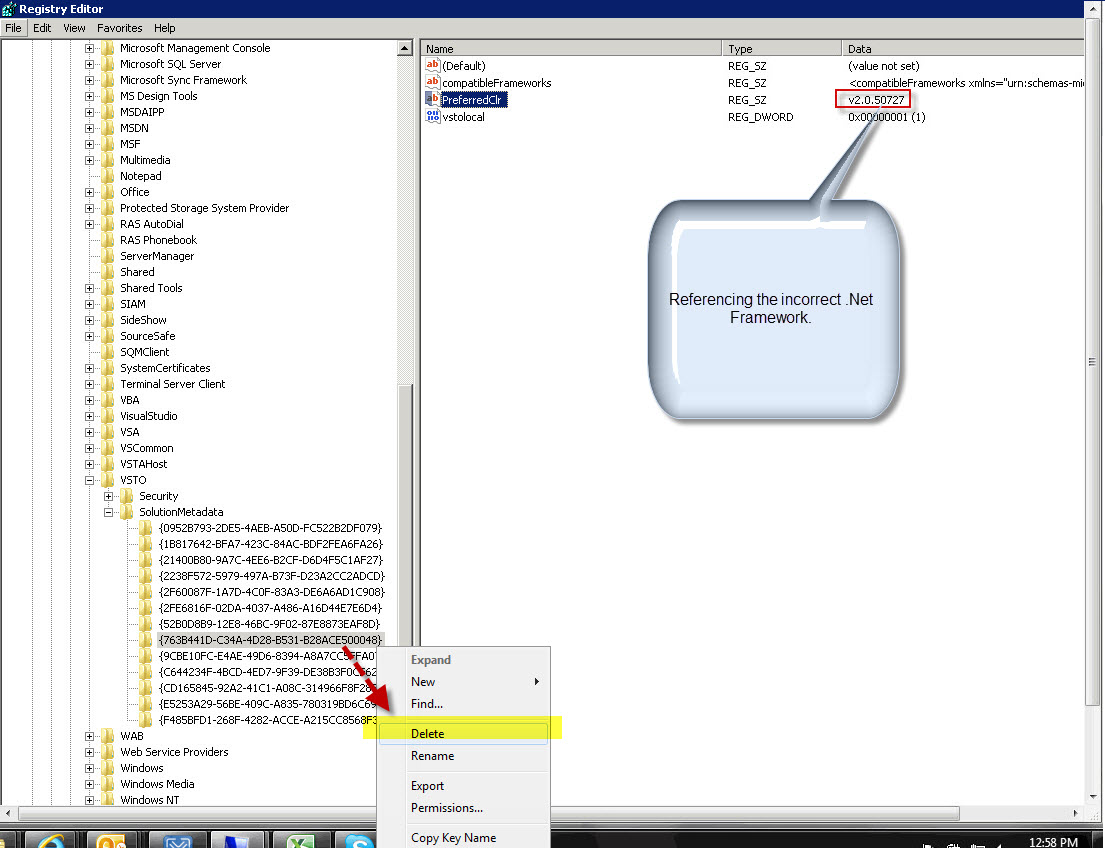Open the Edit menu
The width and height of the screenshot is (1105, 848).
[x=42, y=28]
